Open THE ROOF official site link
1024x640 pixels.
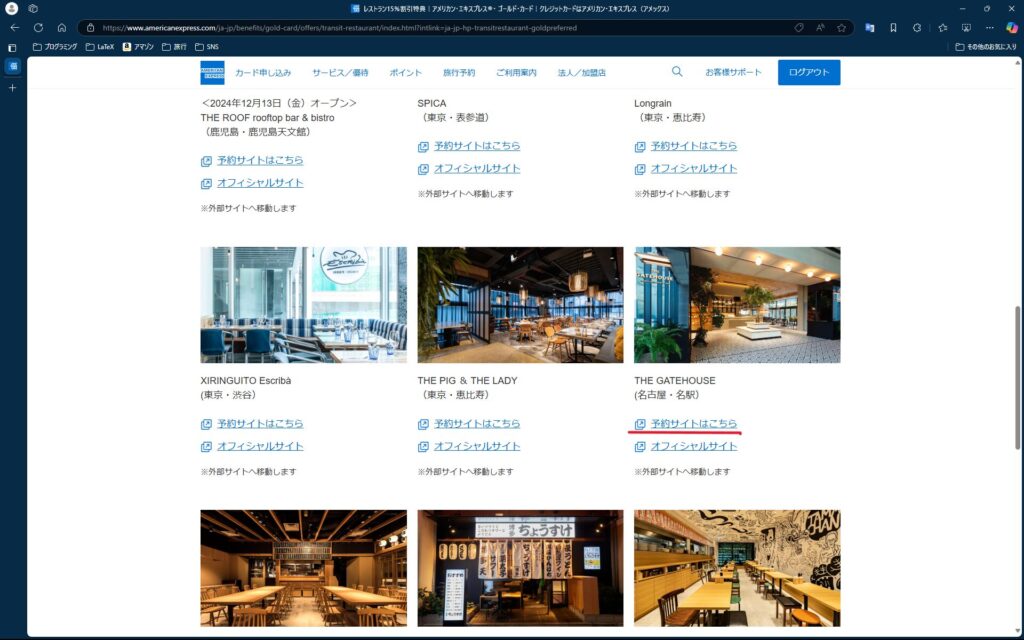coord(260,183)
